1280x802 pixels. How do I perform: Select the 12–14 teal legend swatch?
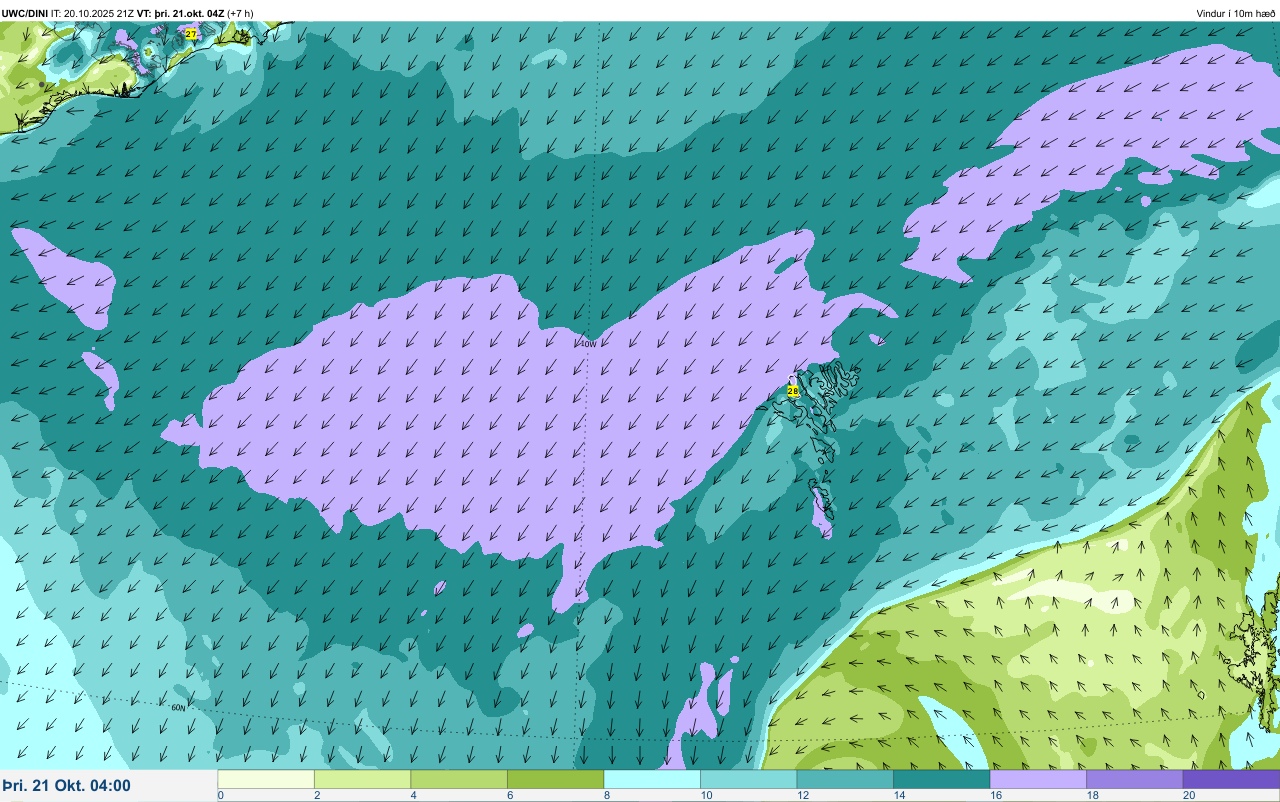[845, 779]
